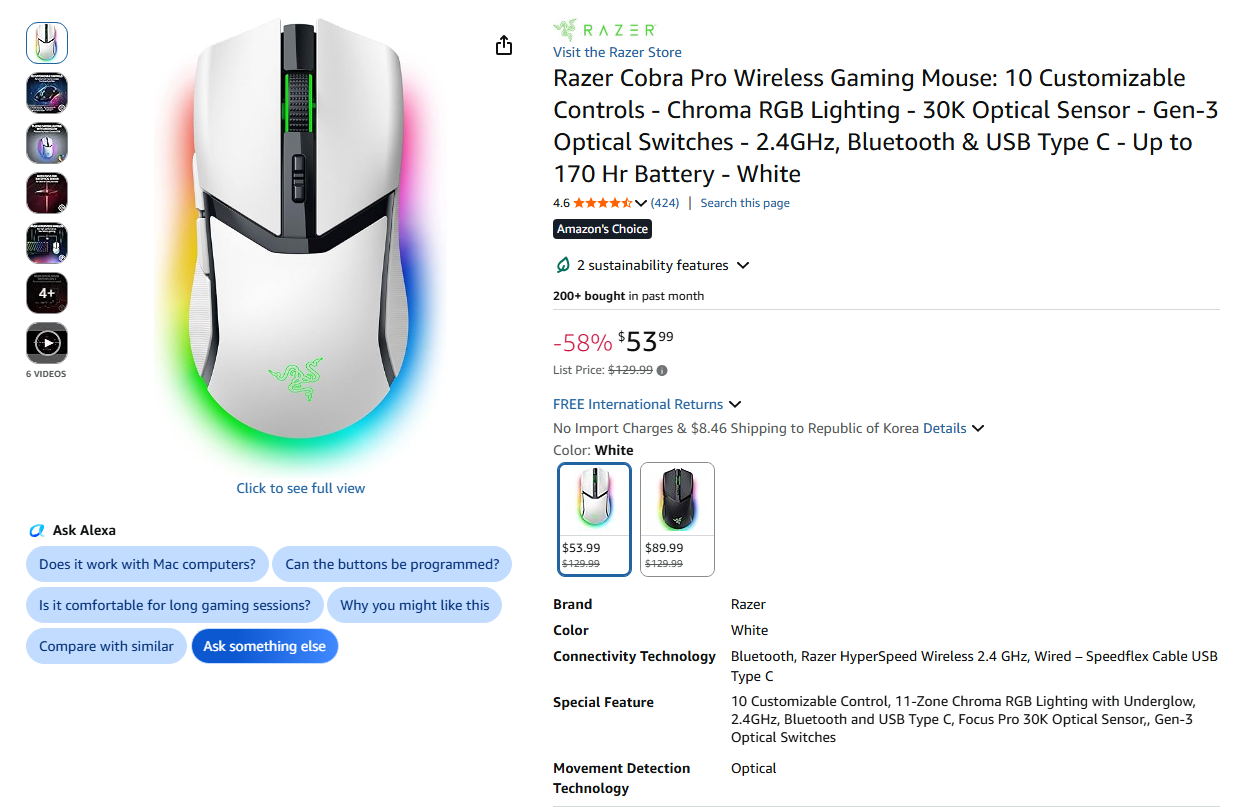Click the 'Search this page' link
This screenshot has height=807, width=1235.
tap(745, 203)
